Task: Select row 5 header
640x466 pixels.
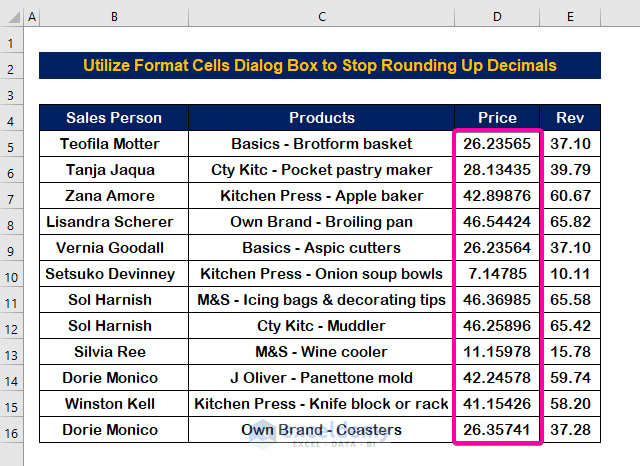Action: [x=10, y=144]
